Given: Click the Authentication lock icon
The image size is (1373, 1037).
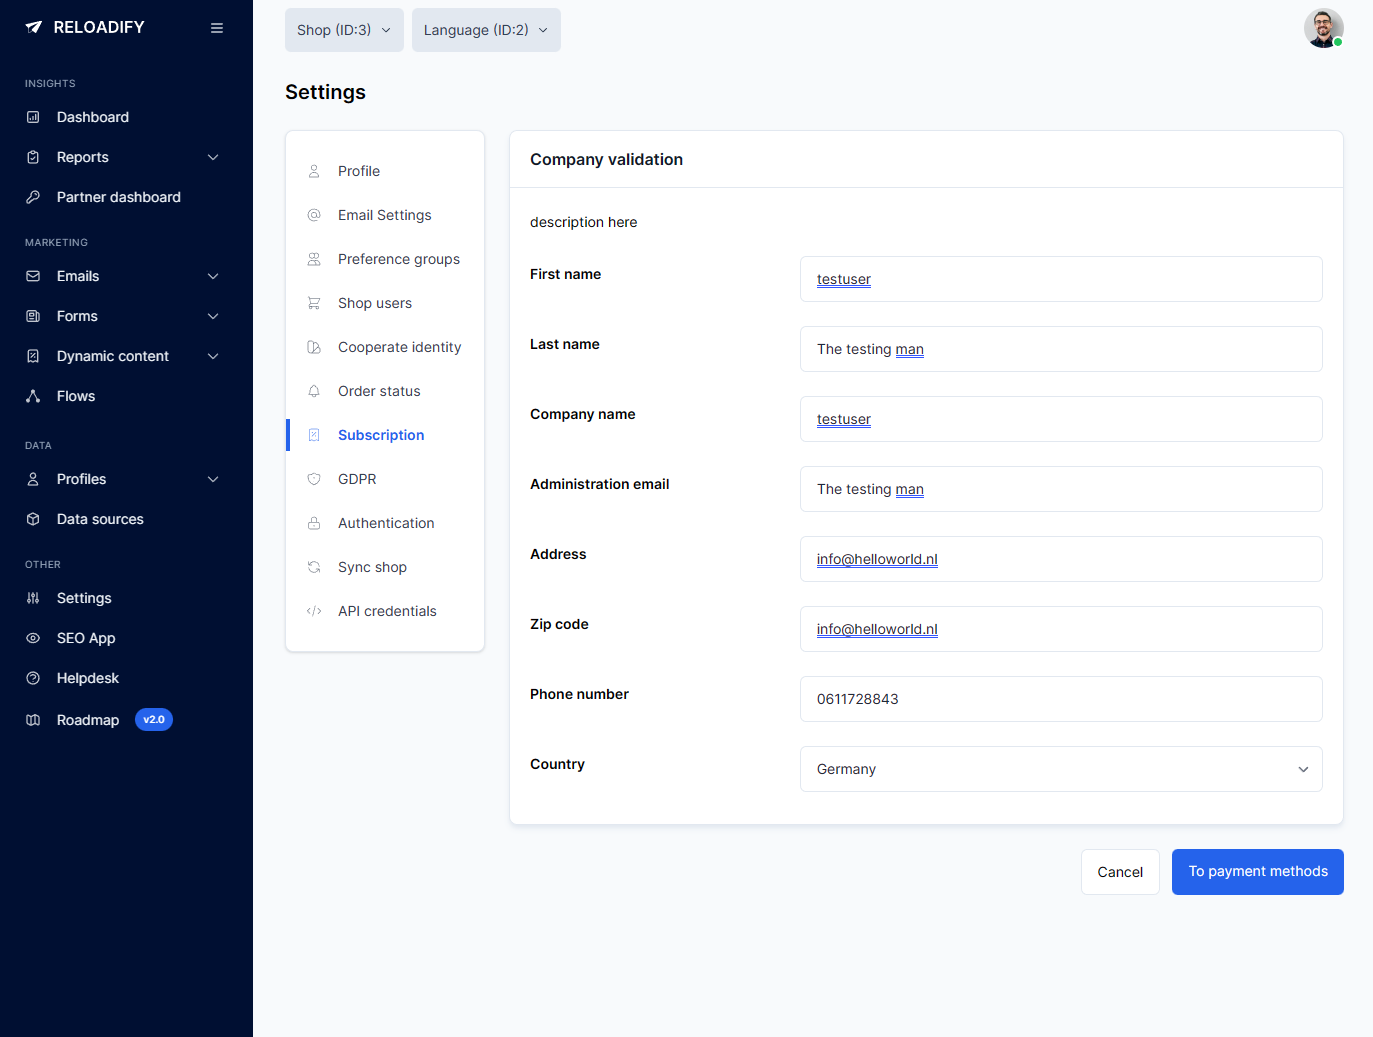Looking at the screenshot, I should pyautogui.click(x=314, y=523).
